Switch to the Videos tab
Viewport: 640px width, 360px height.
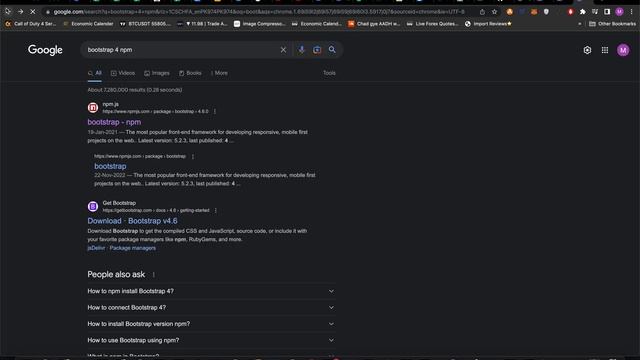122,73
